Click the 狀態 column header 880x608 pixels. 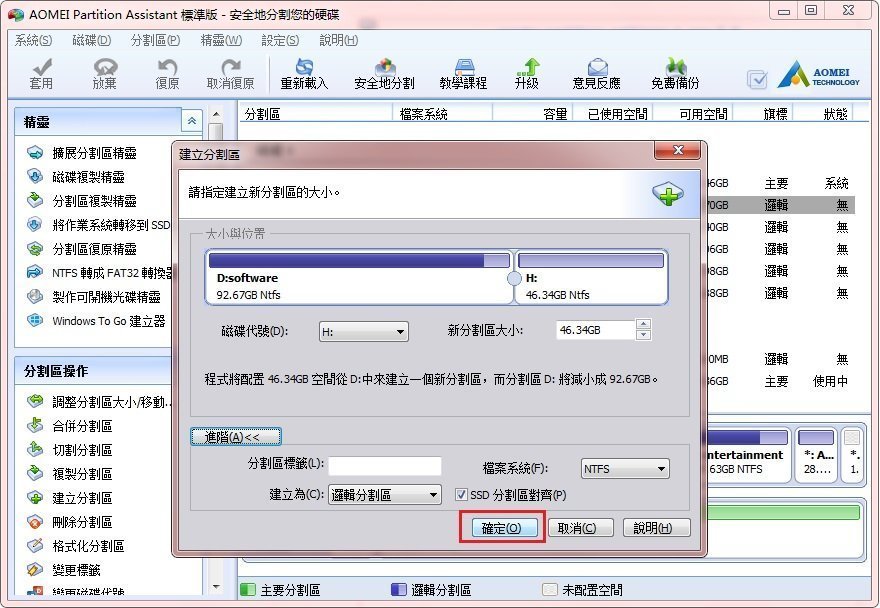coord(823,114)
